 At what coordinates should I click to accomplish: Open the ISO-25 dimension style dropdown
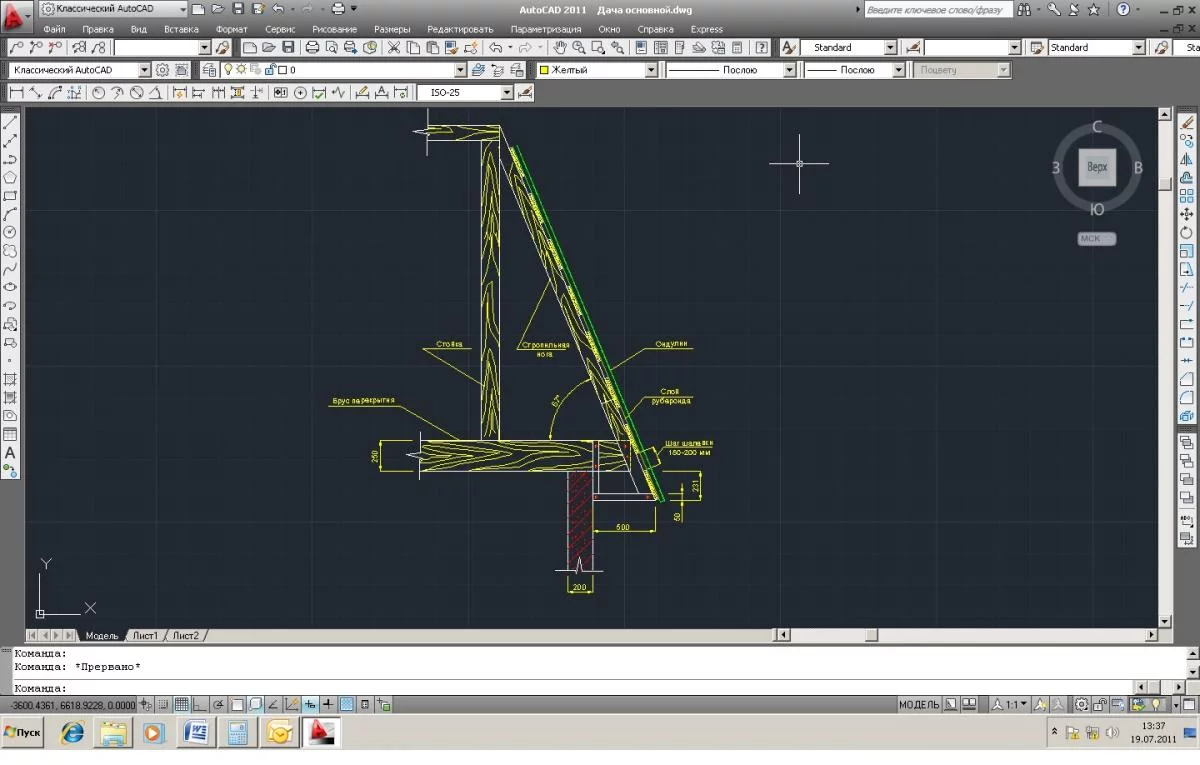(x=507, y=92)
